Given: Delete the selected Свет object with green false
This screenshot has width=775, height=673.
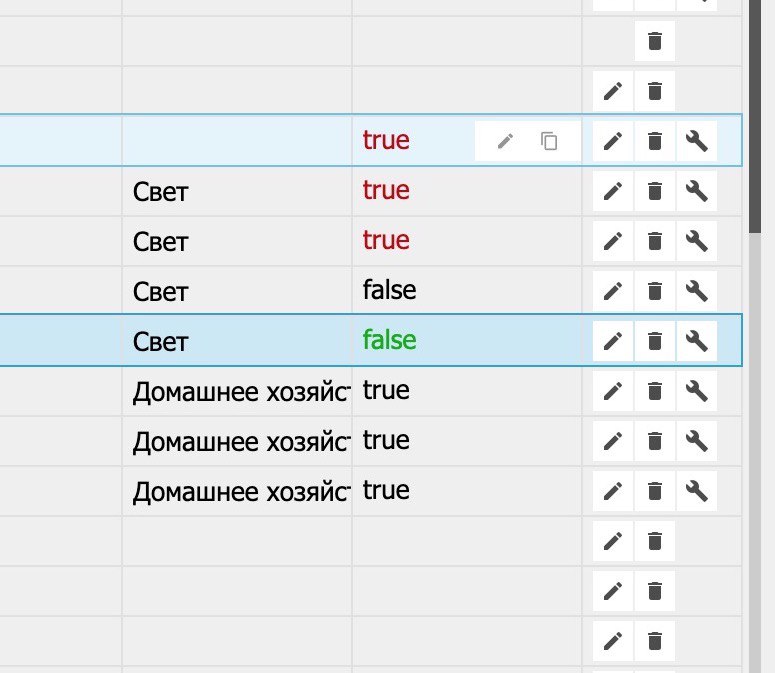Looking at the screenshot, I should 654,341.
